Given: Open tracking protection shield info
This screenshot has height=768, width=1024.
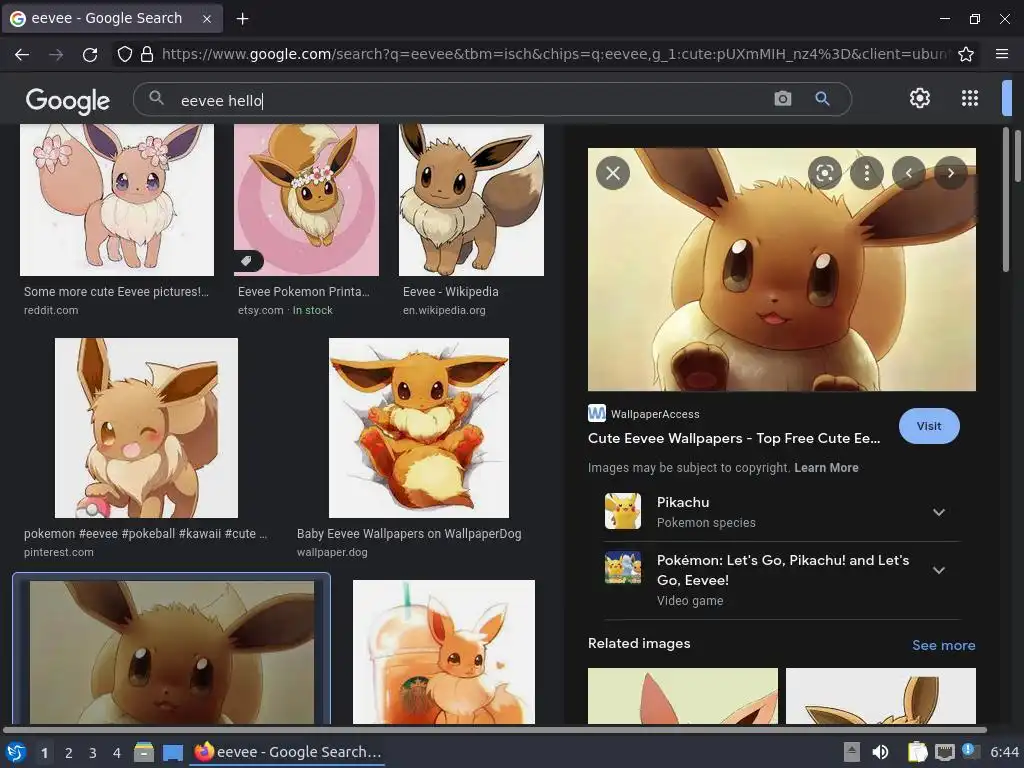Looking at the screenshot, I should click(124, 54).
